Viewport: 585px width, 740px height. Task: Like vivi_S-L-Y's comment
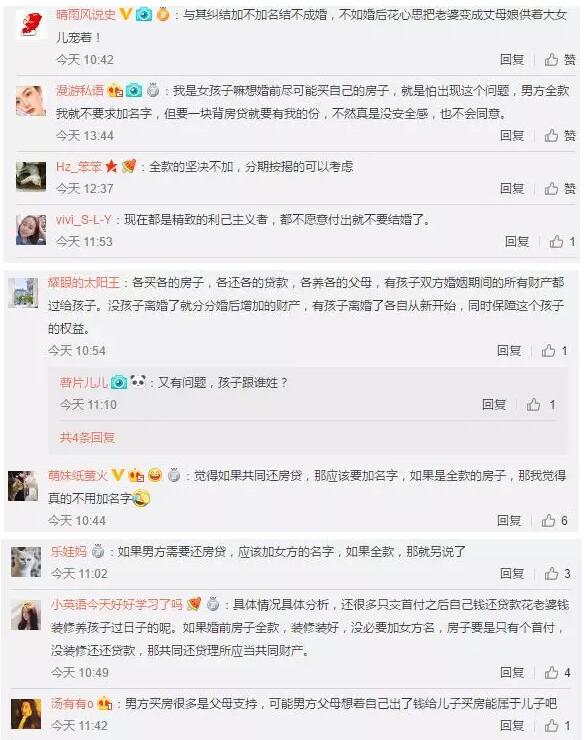click(562, 242)
